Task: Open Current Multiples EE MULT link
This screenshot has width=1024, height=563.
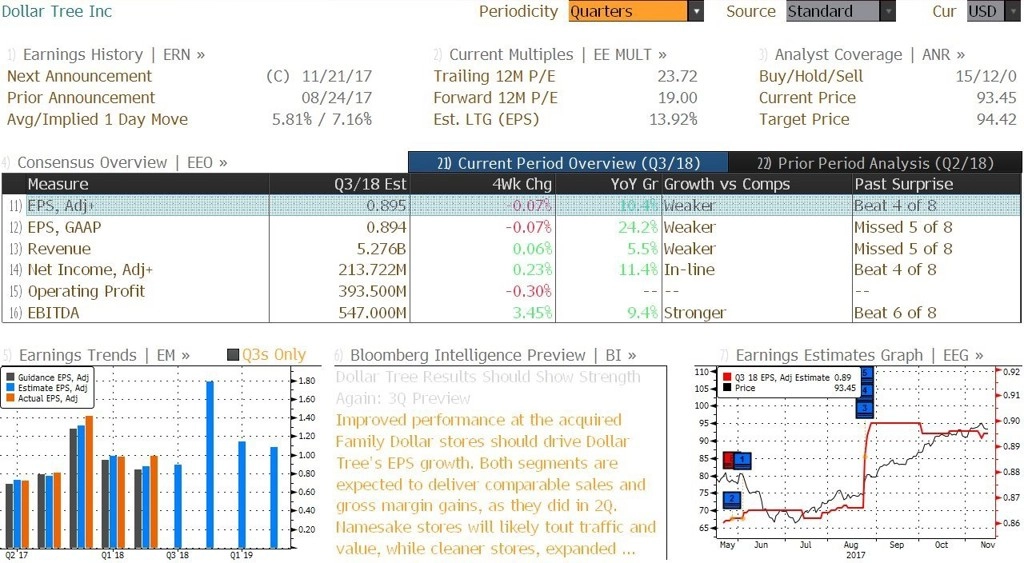Action: [x=558, y=55]
